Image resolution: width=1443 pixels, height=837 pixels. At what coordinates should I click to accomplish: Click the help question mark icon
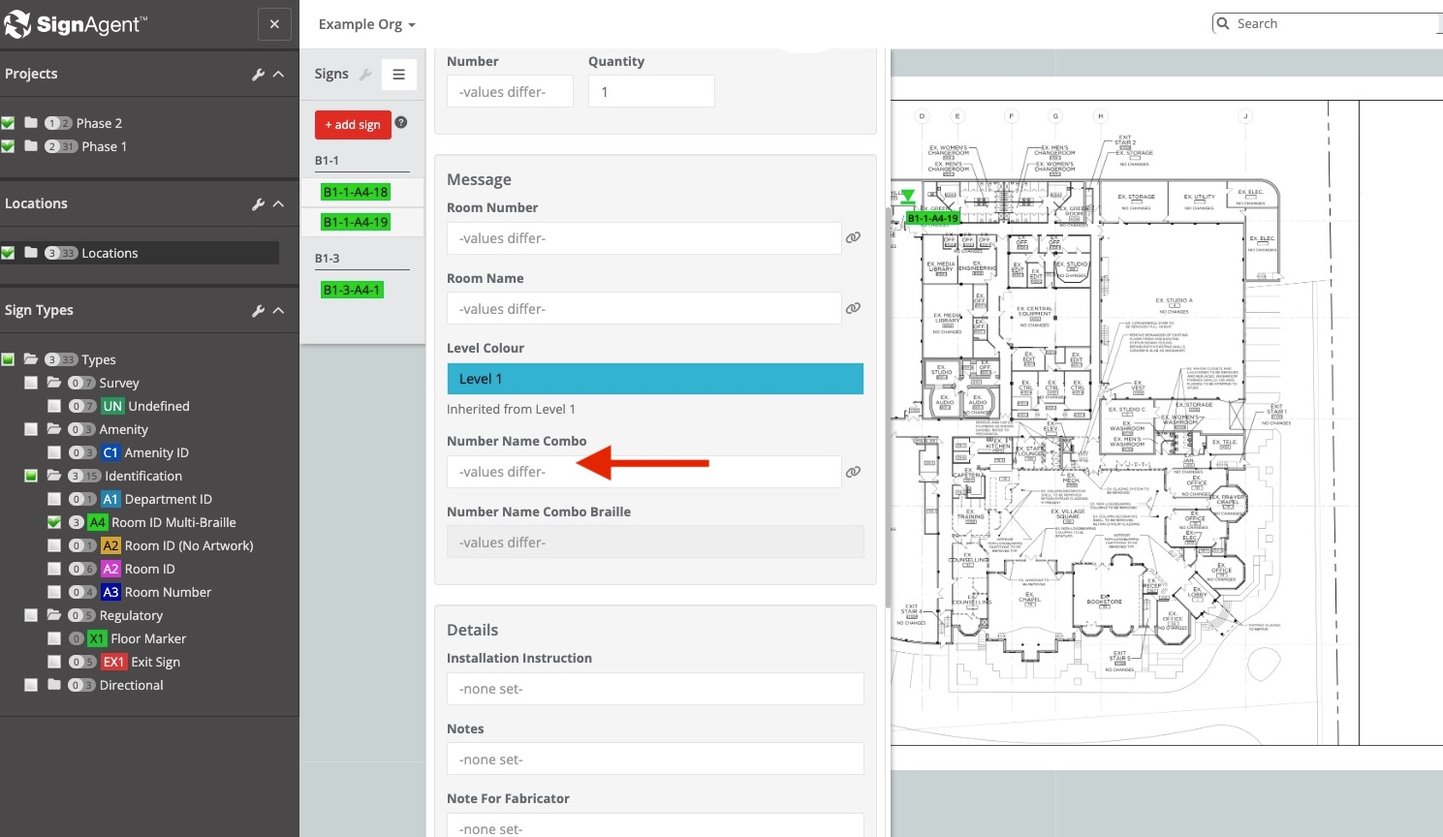click(401, 123)
